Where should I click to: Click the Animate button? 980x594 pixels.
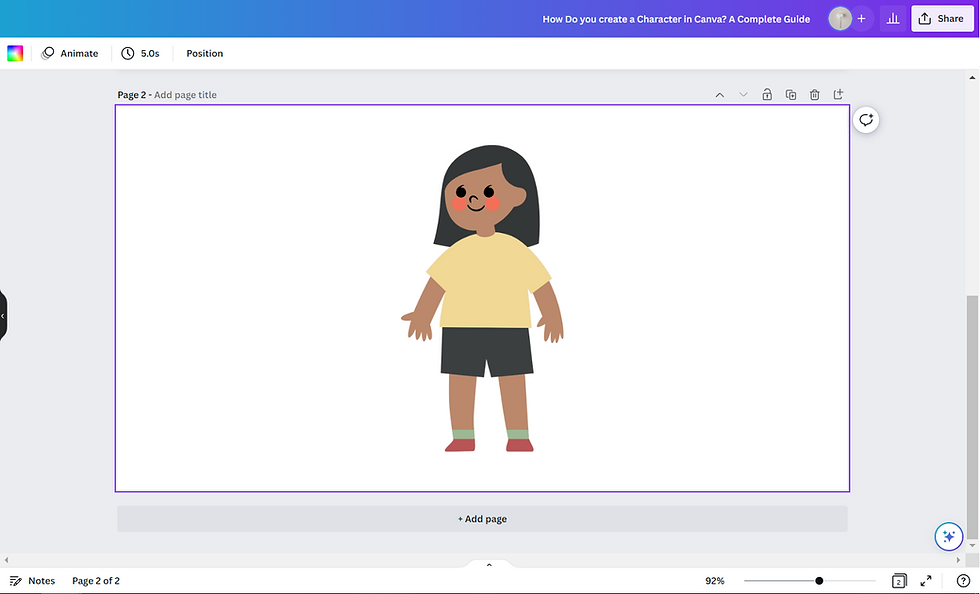[x=69, y=53]
